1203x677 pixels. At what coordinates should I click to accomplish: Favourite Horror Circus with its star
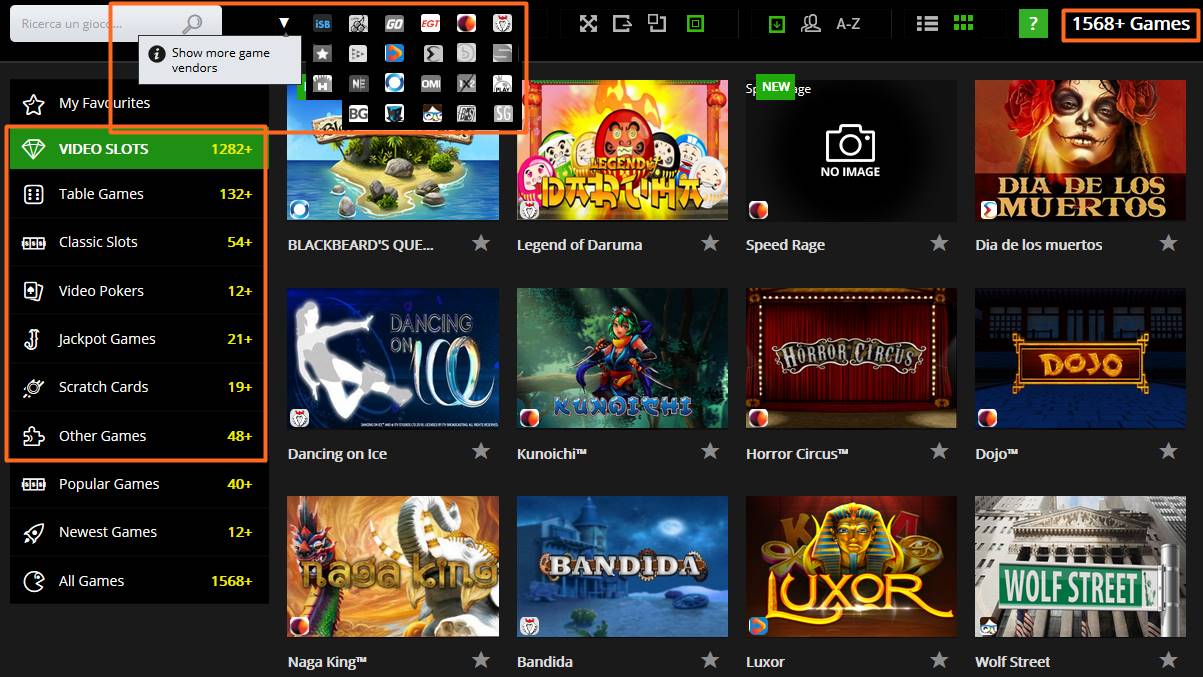[x=939, y=452]
